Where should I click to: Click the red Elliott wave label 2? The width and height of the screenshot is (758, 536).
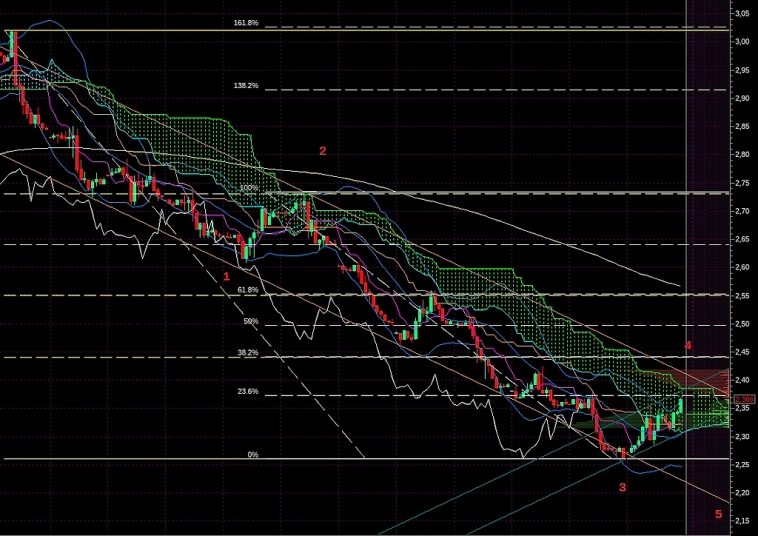pos(322,151)
